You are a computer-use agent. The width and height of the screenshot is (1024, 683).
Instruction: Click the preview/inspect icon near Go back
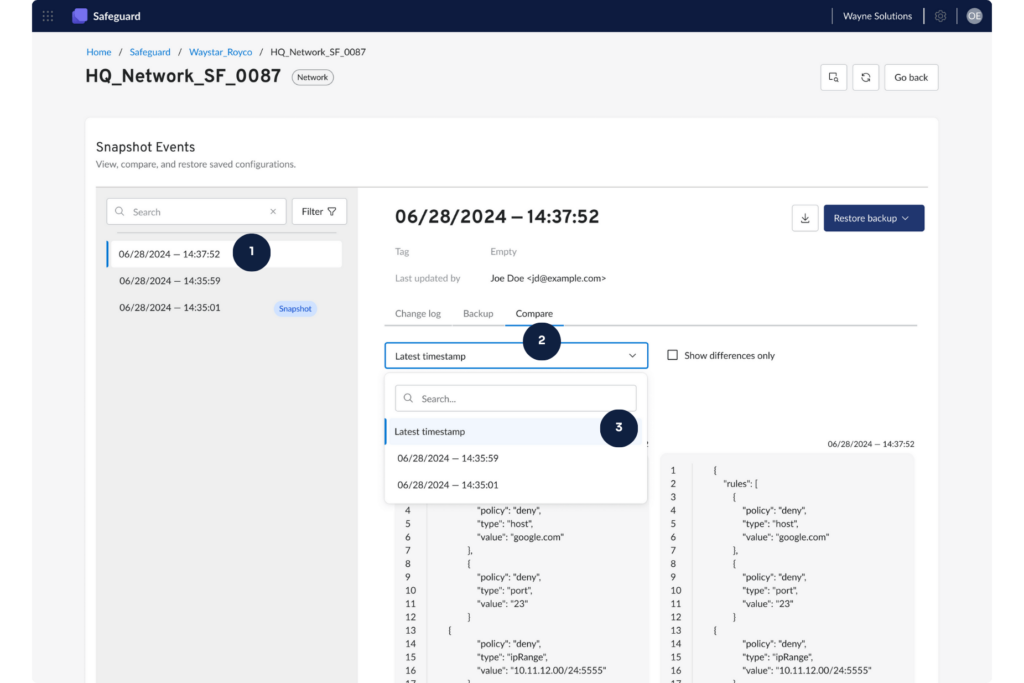click(x=833, y=77)
